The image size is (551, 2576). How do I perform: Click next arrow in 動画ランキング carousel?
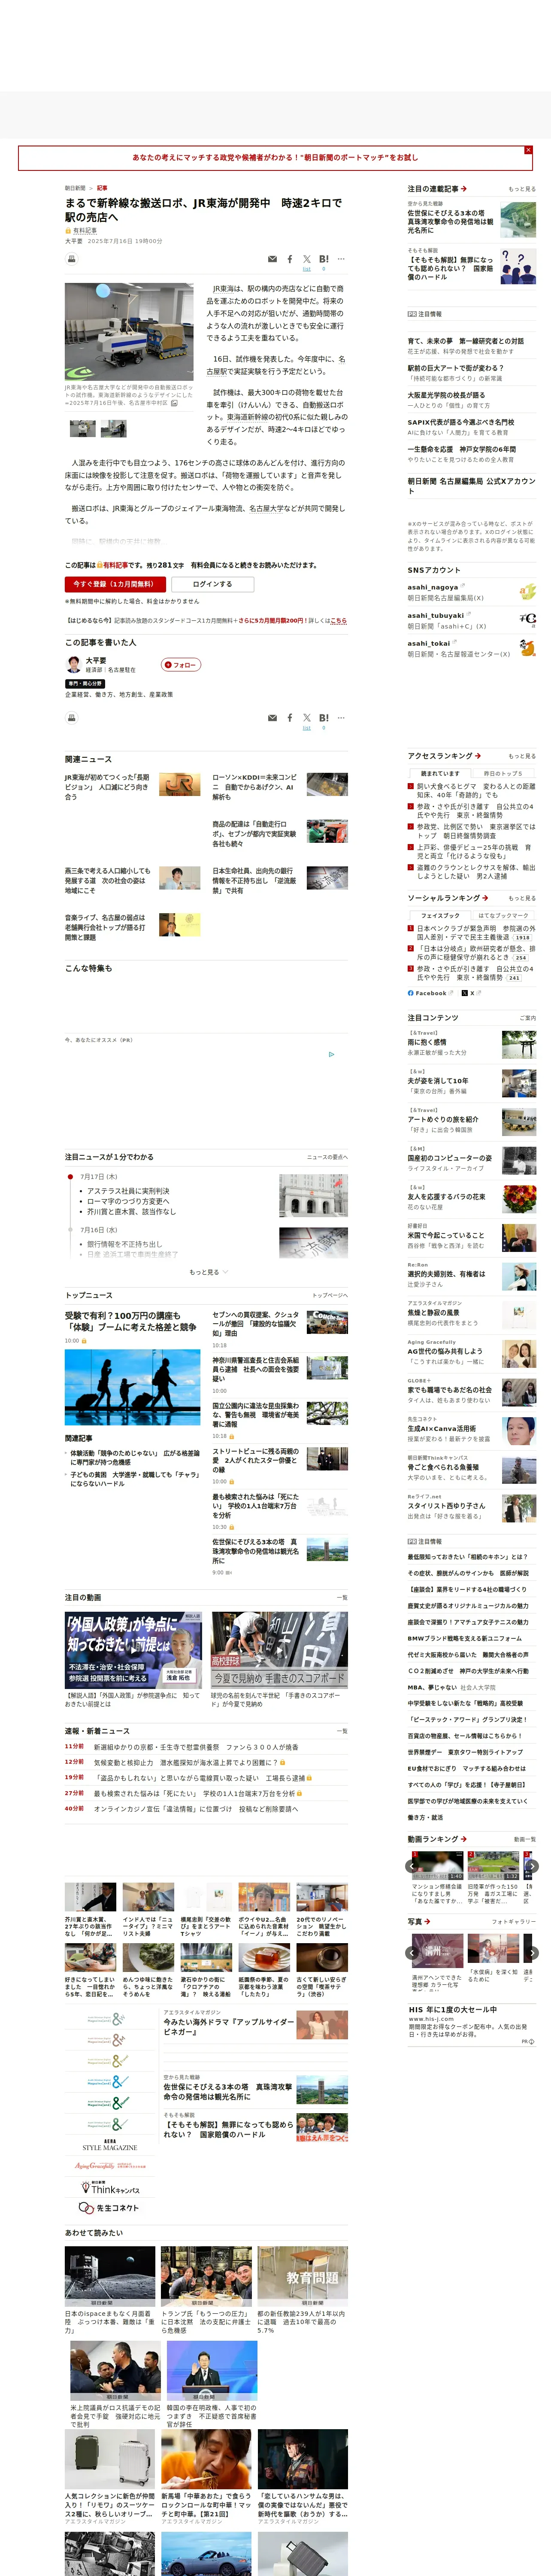pyautogui.click(x=532, y=1866)
